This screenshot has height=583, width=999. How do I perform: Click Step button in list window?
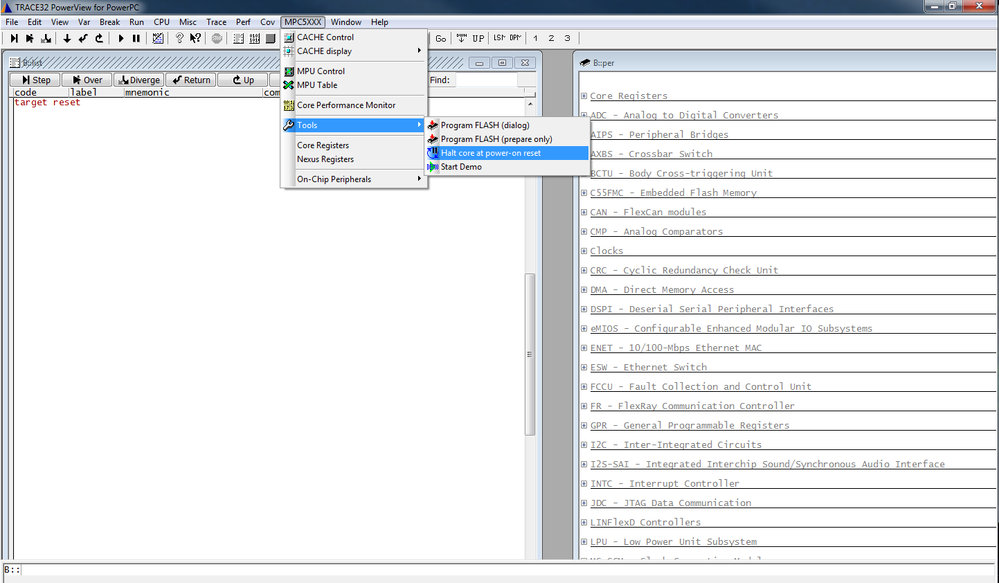(35, 80)
